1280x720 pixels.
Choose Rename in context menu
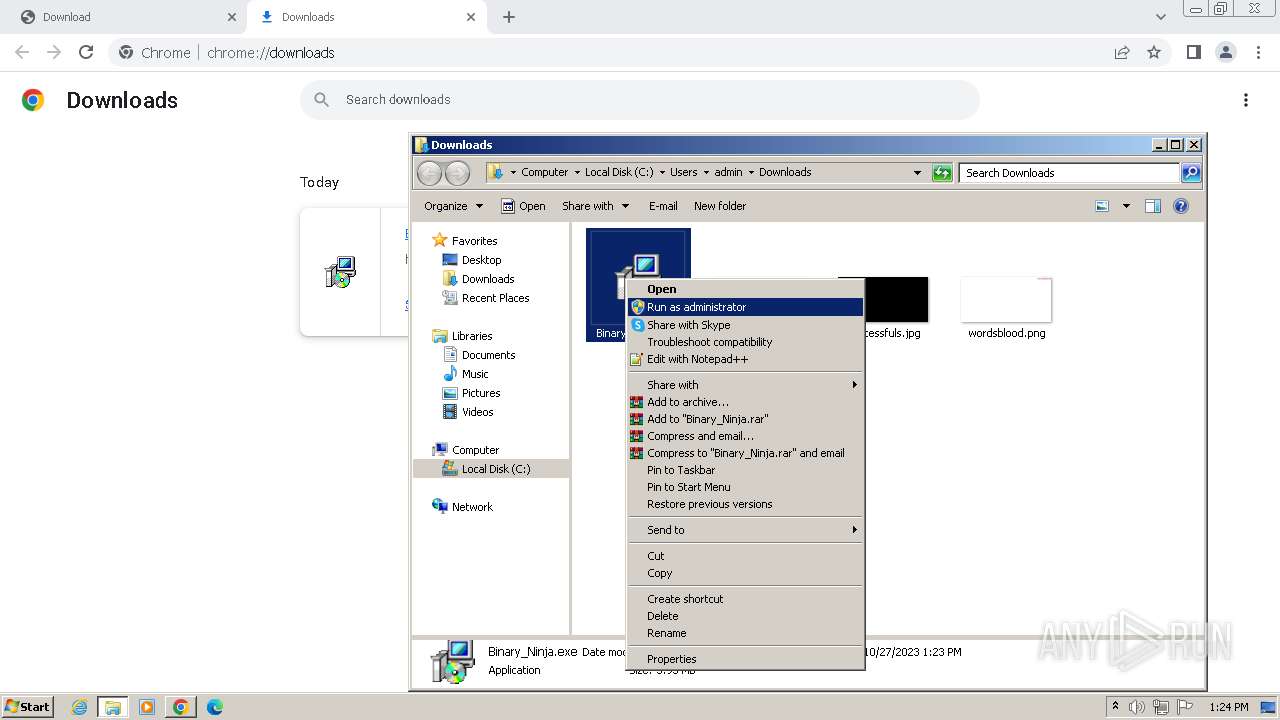(x=745, y=633)
